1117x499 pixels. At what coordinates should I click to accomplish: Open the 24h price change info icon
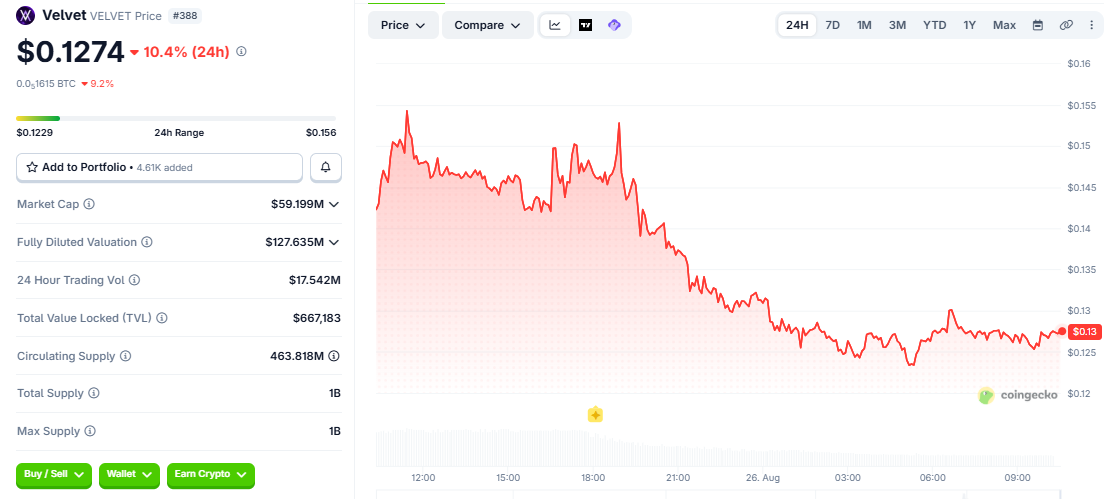(241, 51)
